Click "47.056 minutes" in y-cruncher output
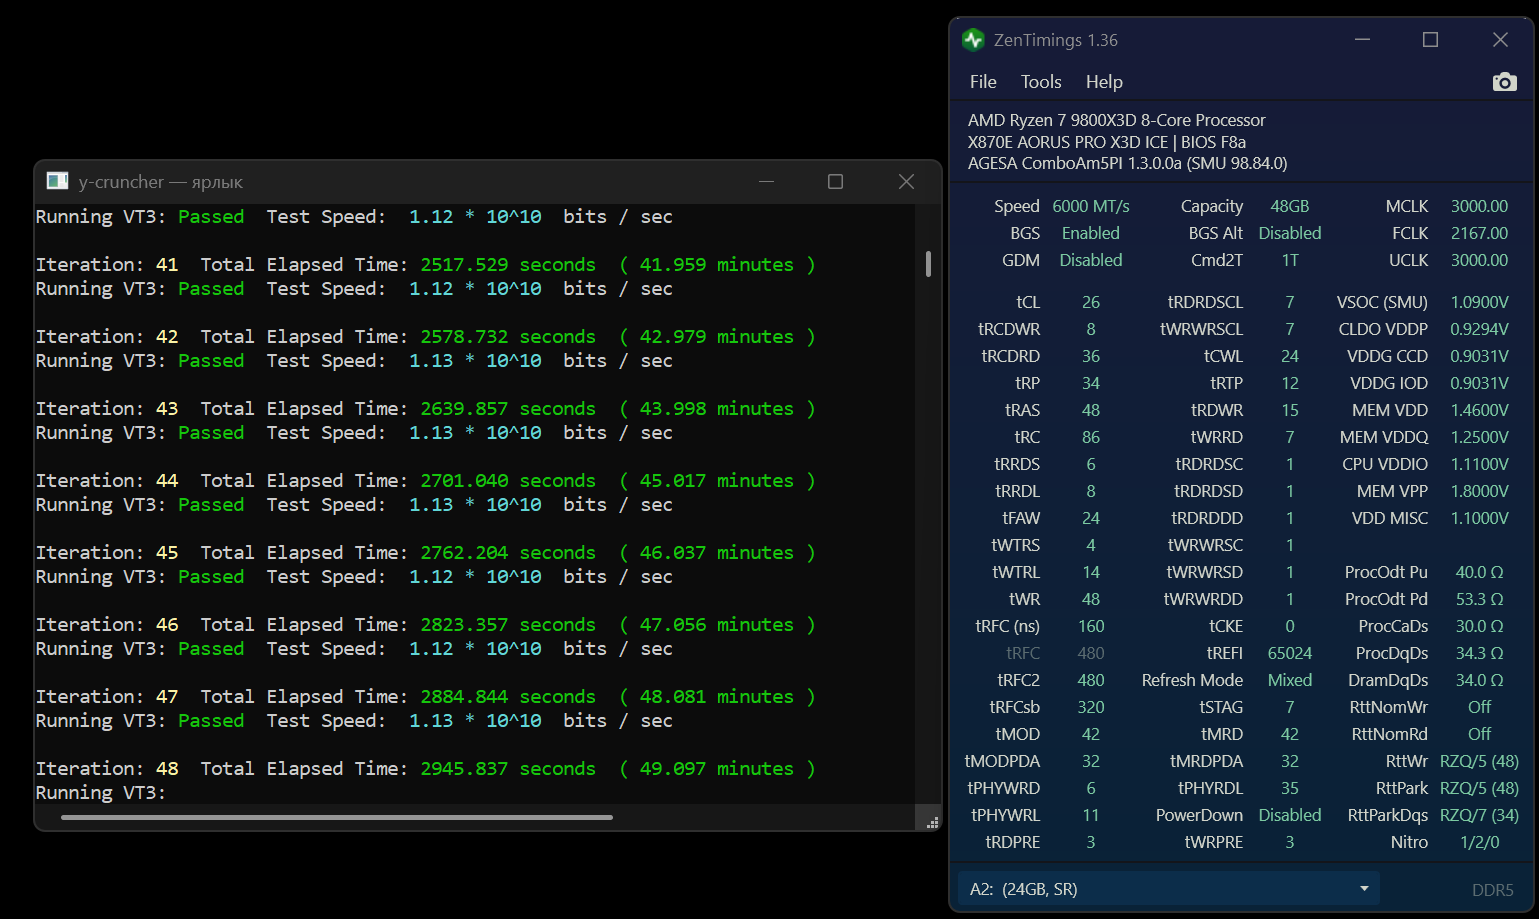This screenshot has height=919, width=1539. click(717, 625)
